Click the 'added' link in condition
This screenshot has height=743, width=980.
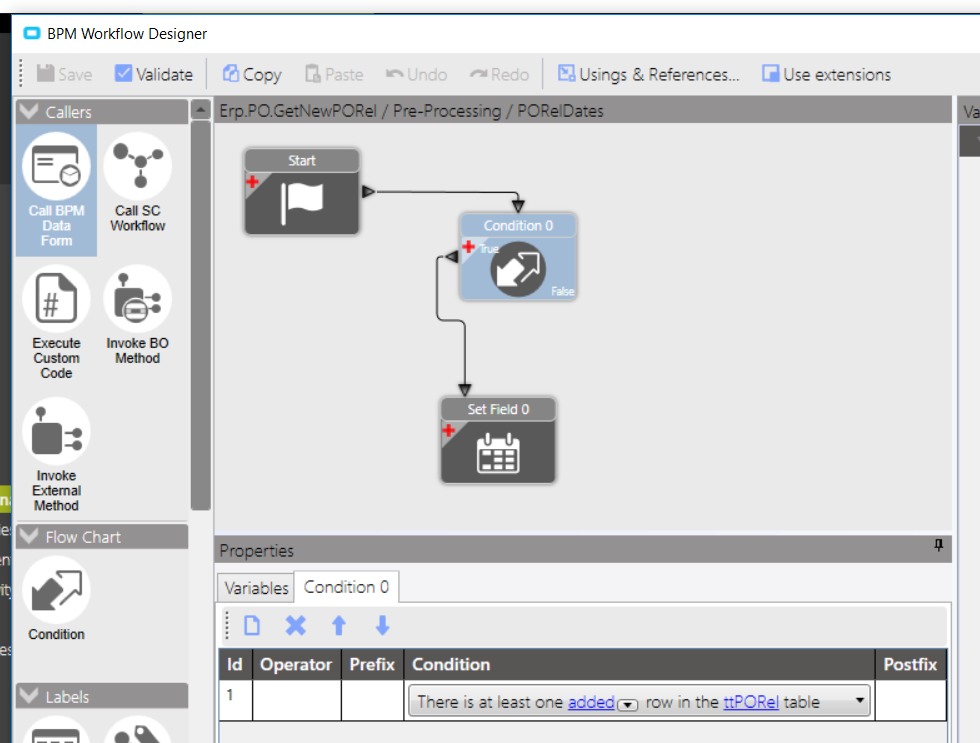(591, 702)
